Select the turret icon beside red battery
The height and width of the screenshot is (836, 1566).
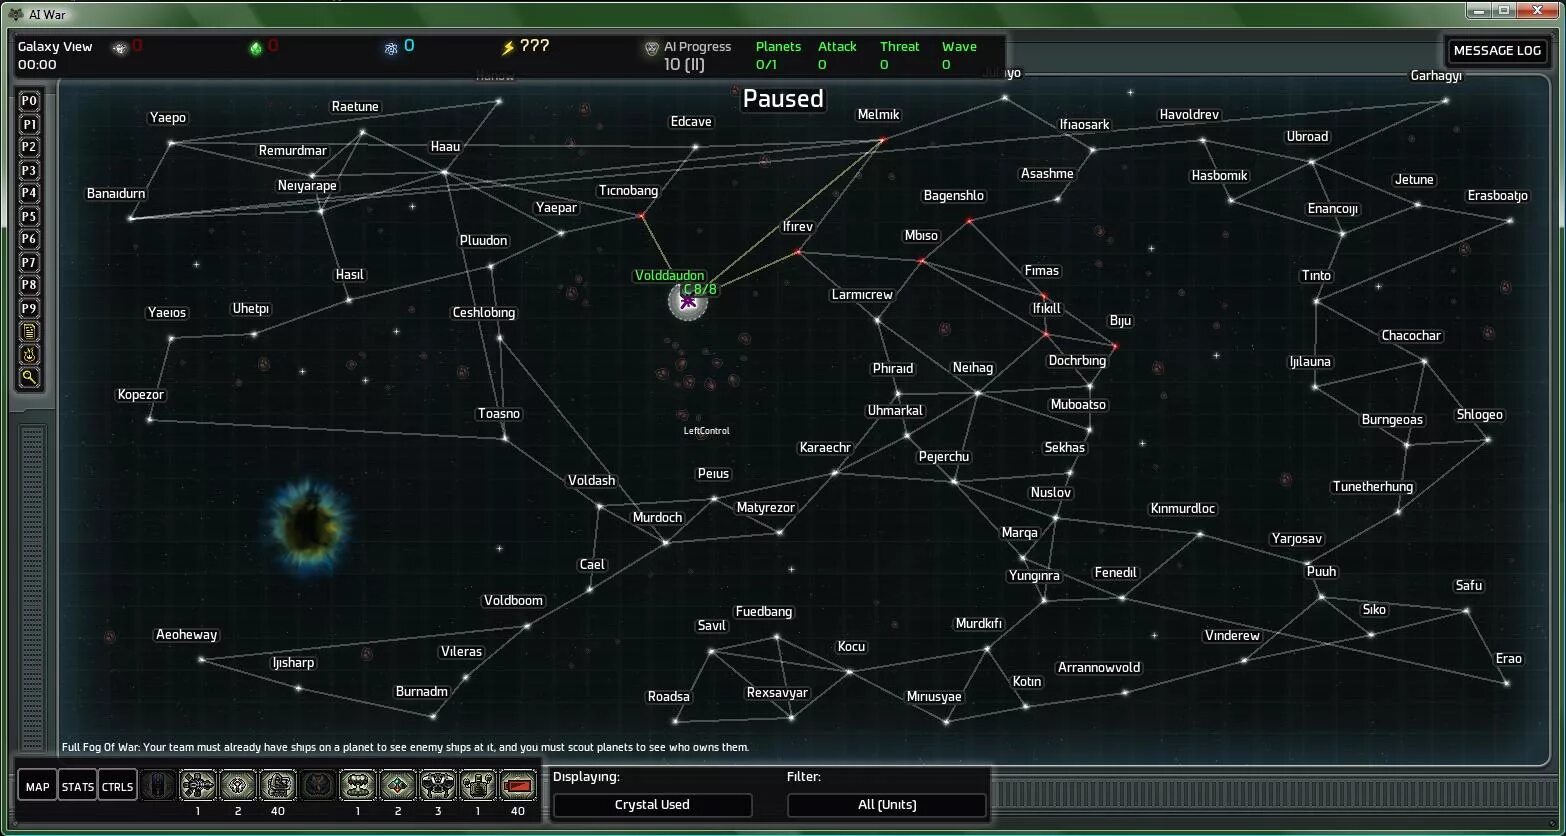pyautogui.click(x=478, y=785)
